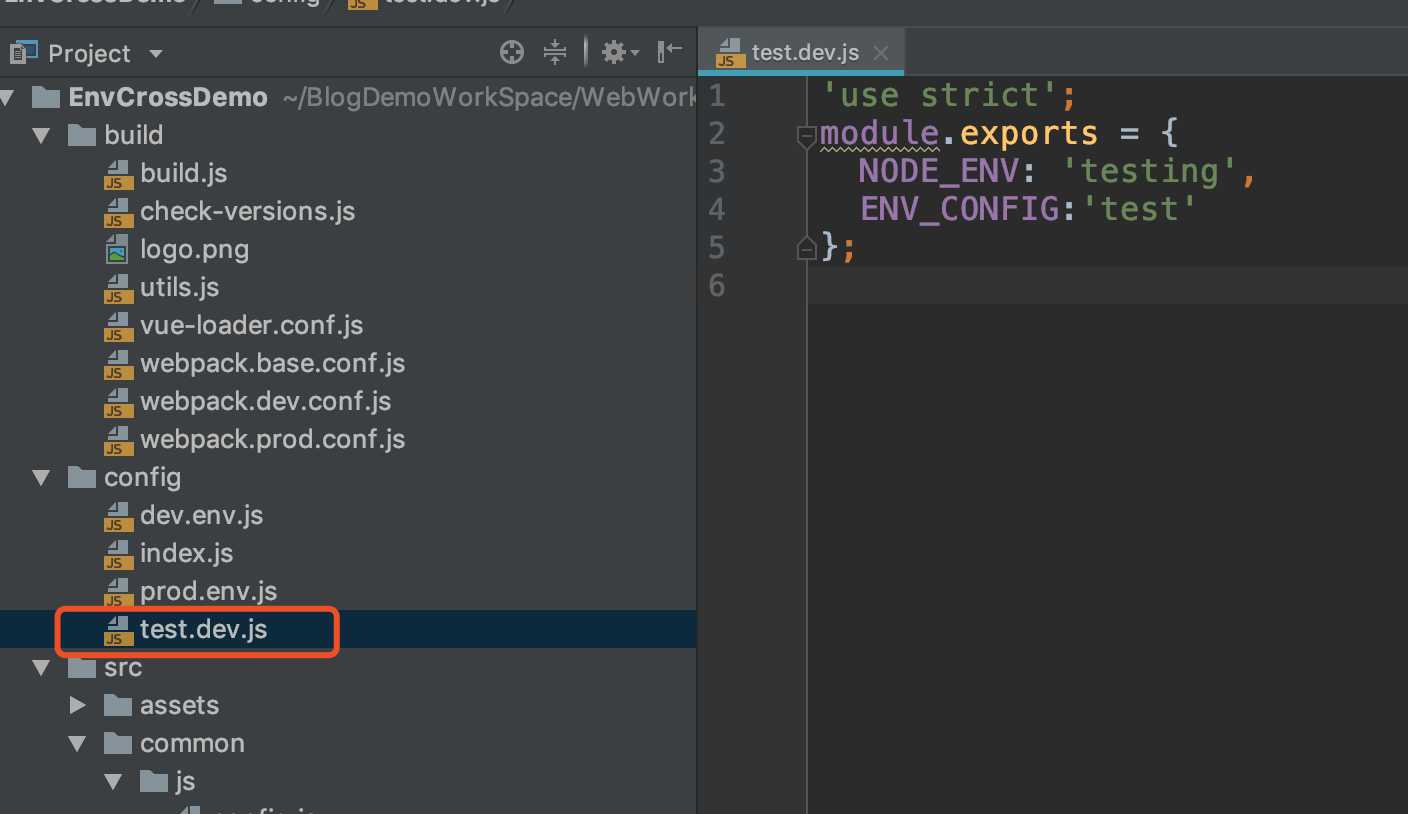Close the test.dev.js editor tab
Viewport: 1408px width, 814px height.
point(881,53)
